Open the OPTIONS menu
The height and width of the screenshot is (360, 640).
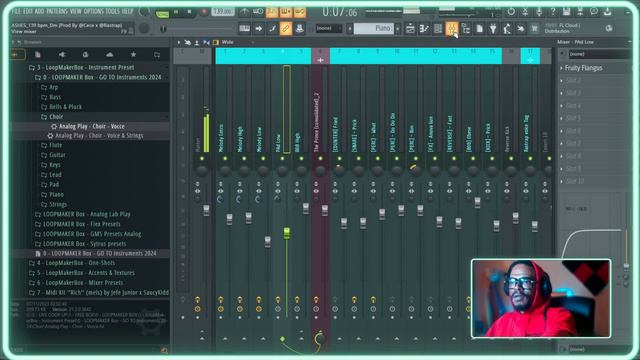tap(94, 11)
